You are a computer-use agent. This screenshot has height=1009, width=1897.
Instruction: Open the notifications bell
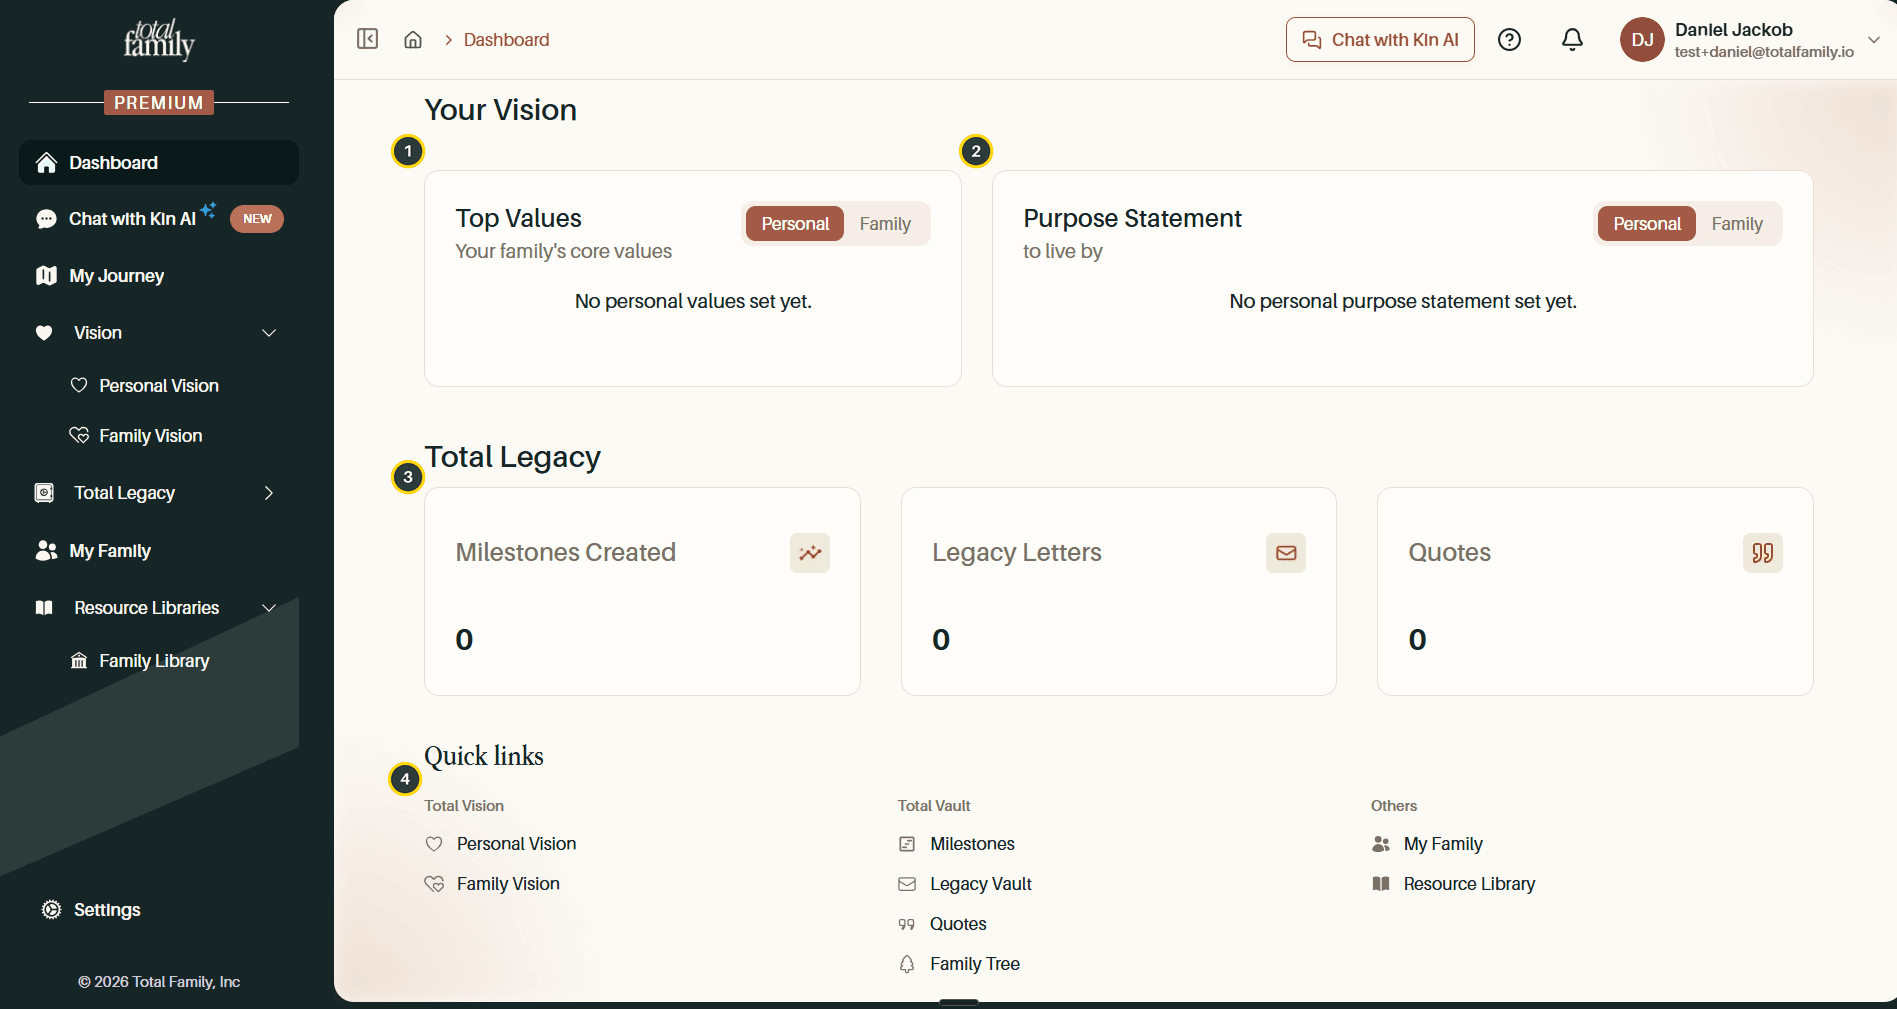(x=1572, y=40)
